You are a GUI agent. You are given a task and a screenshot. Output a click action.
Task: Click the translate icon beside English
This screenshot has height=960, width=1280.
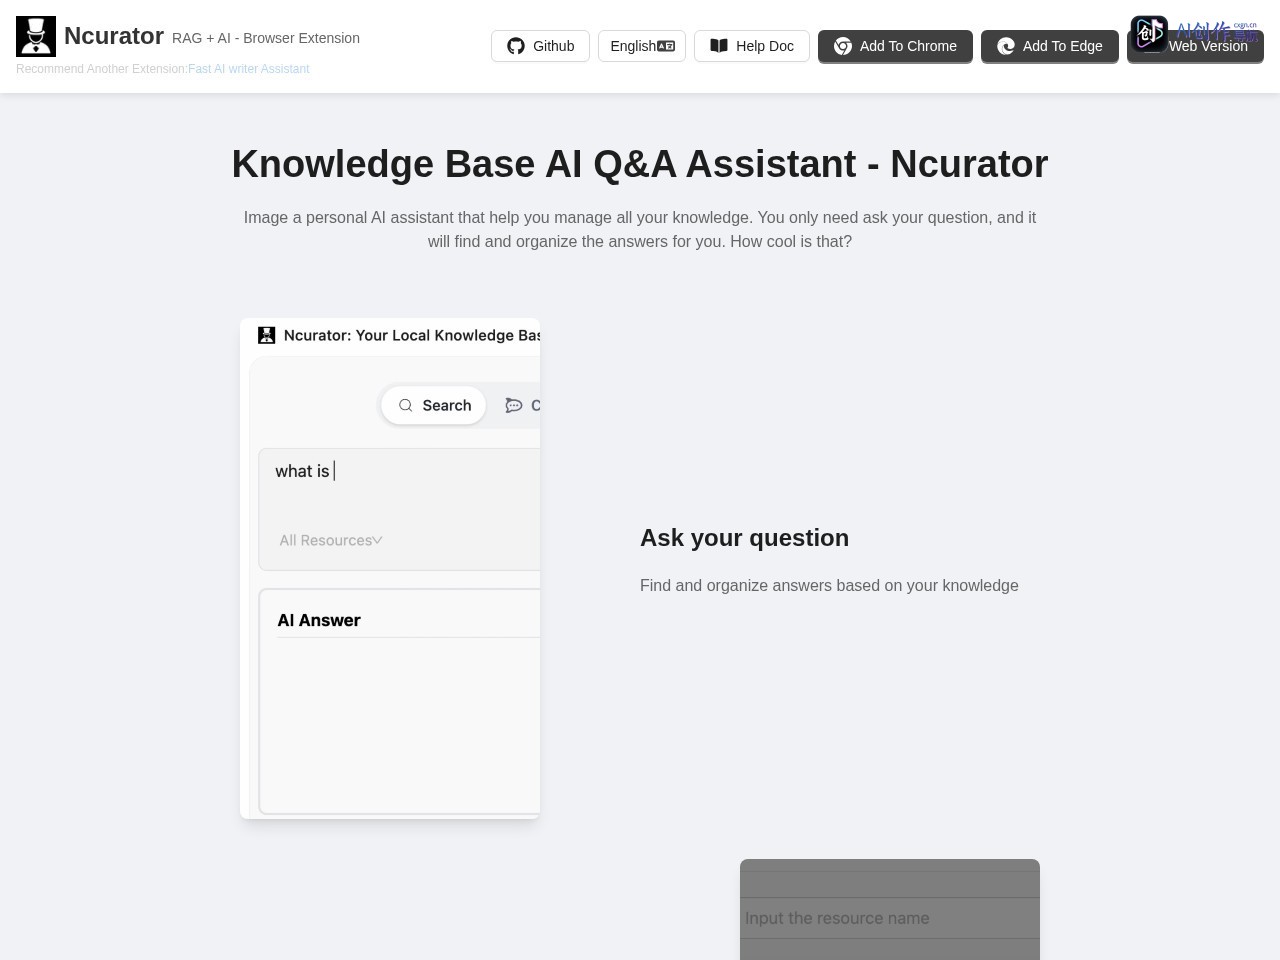coord(666,46)
